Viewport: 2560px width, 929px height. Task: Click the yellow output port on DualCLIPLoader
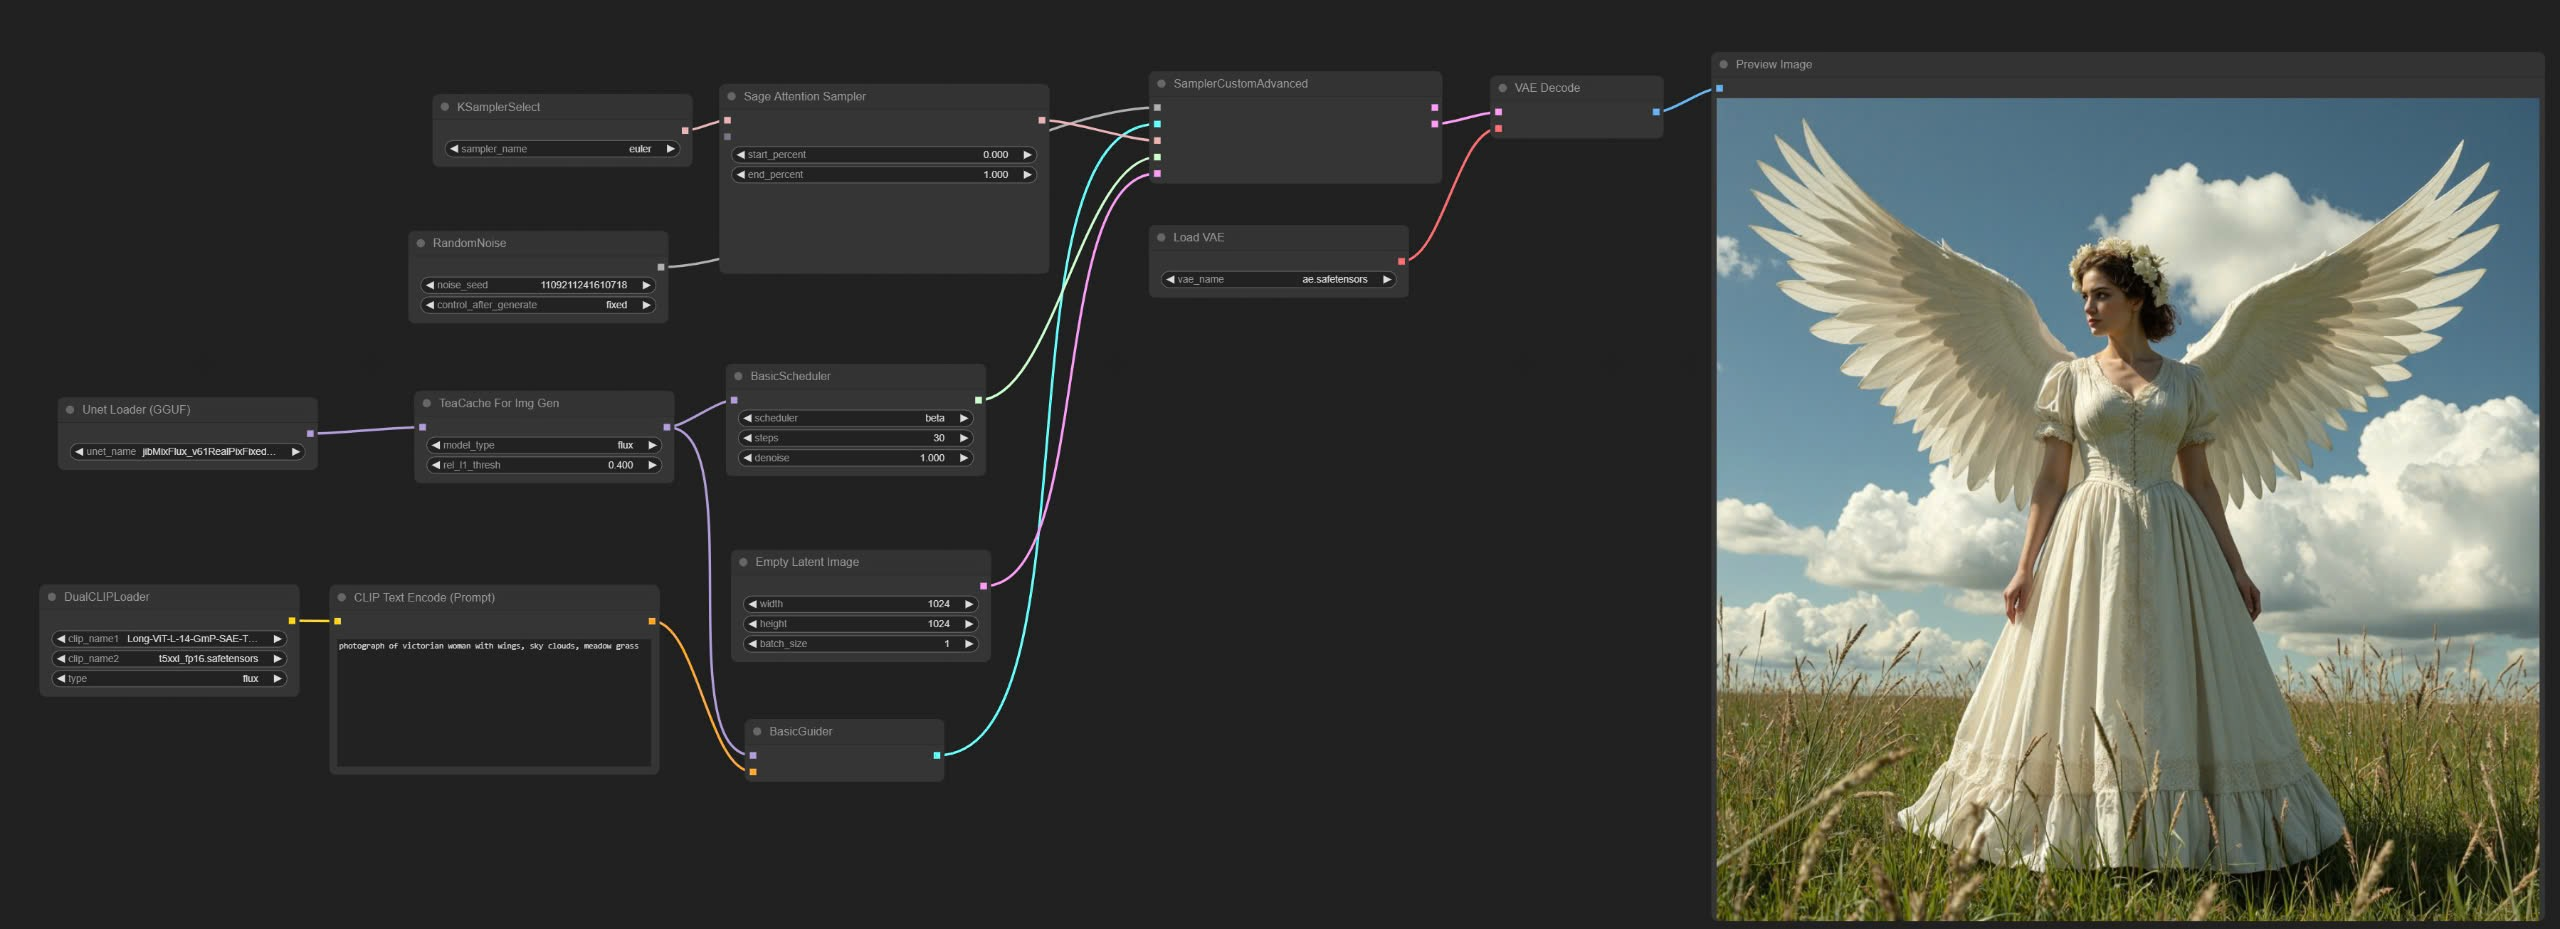tap(292, 621)
